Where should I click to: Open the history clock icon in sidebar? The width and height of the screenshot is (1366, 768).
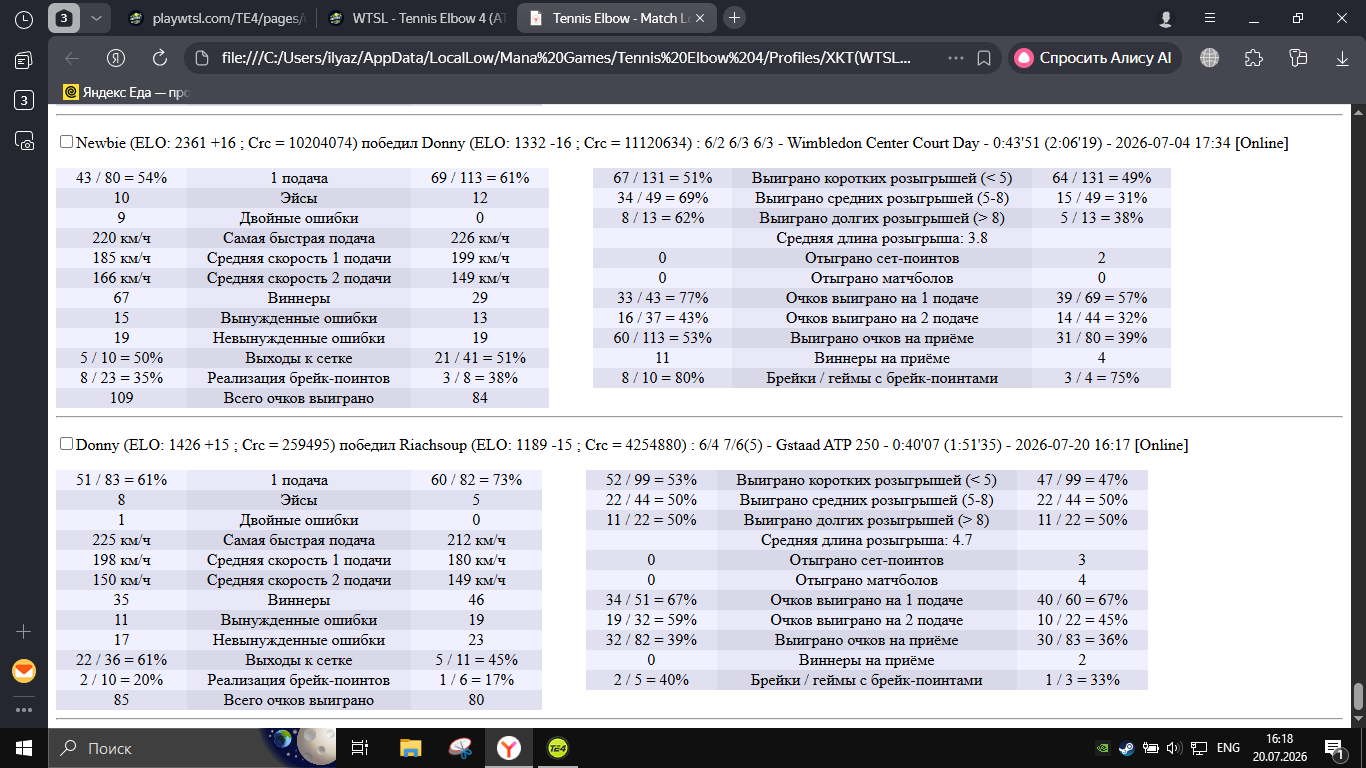tap(24, 18)
